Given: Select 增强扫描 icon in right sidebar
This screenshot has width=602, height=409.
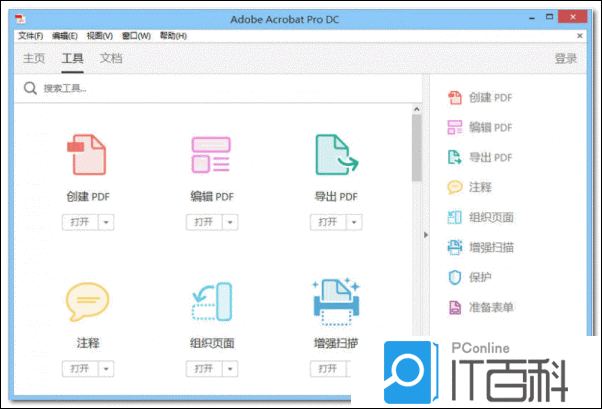Looking at the screenshot, I should pos(455,247).
